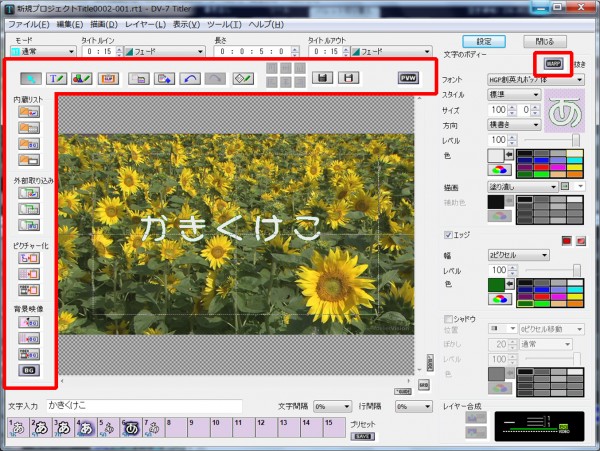Click the 設定 button
This screenshot has height=451, width=600.
coord(484,41)
